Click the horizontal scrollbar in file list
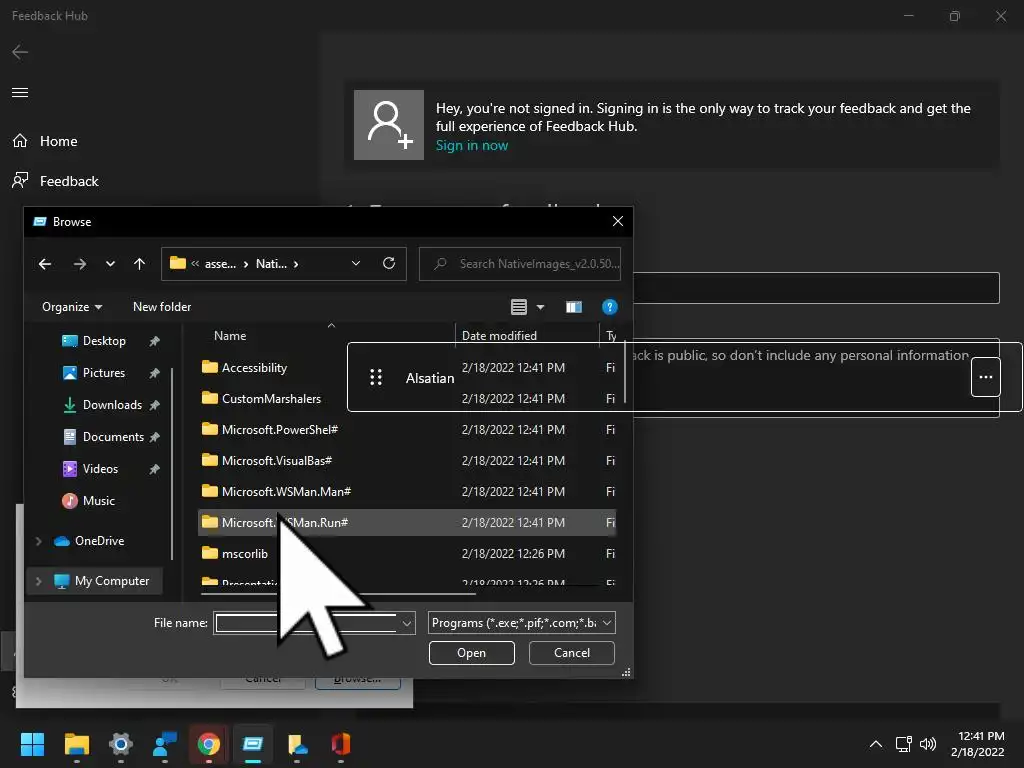Viewport: 1024px width, 768px height. 338,594
